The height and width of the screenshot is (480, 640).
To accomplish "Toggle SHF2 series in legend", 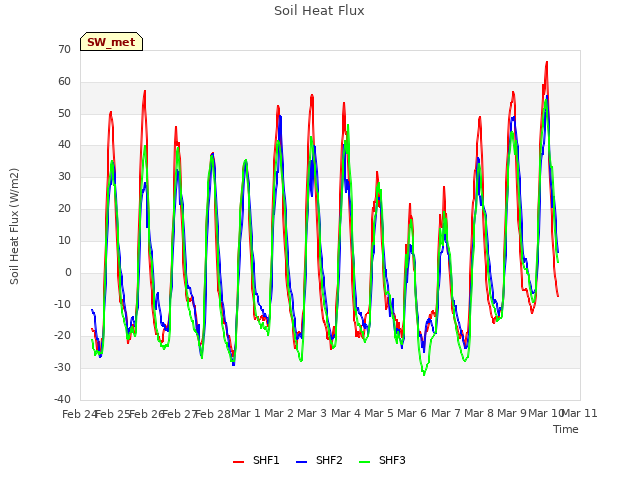I will click(x=319, y=460).
